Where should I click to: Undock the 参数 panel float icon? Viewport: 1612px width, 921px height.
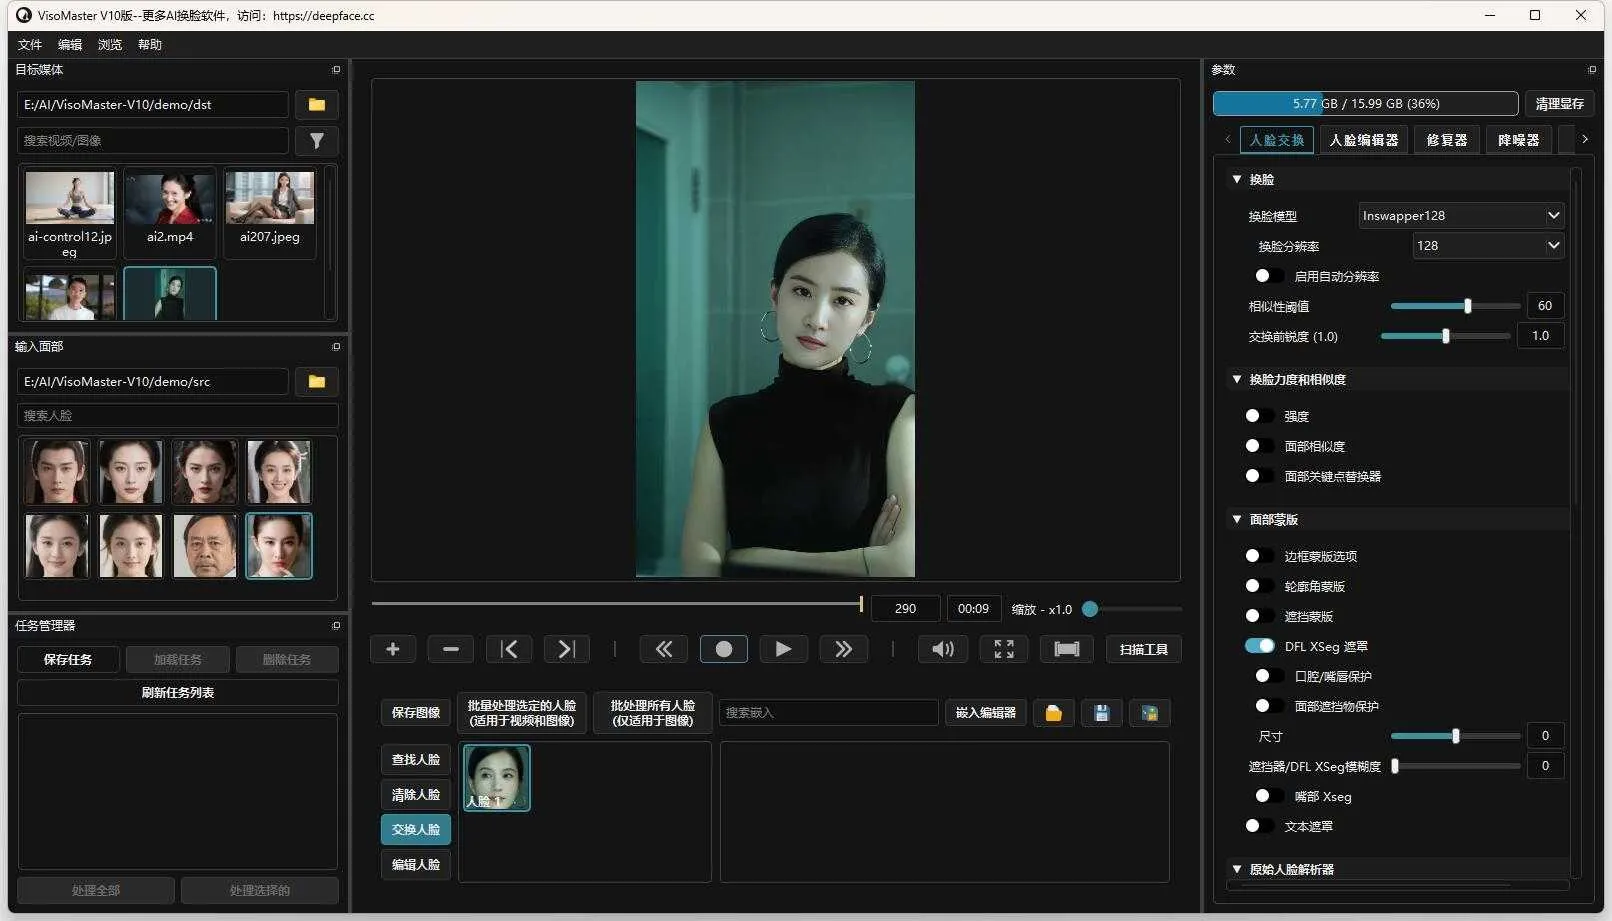pyautogui.click(x=1592, y=70)
